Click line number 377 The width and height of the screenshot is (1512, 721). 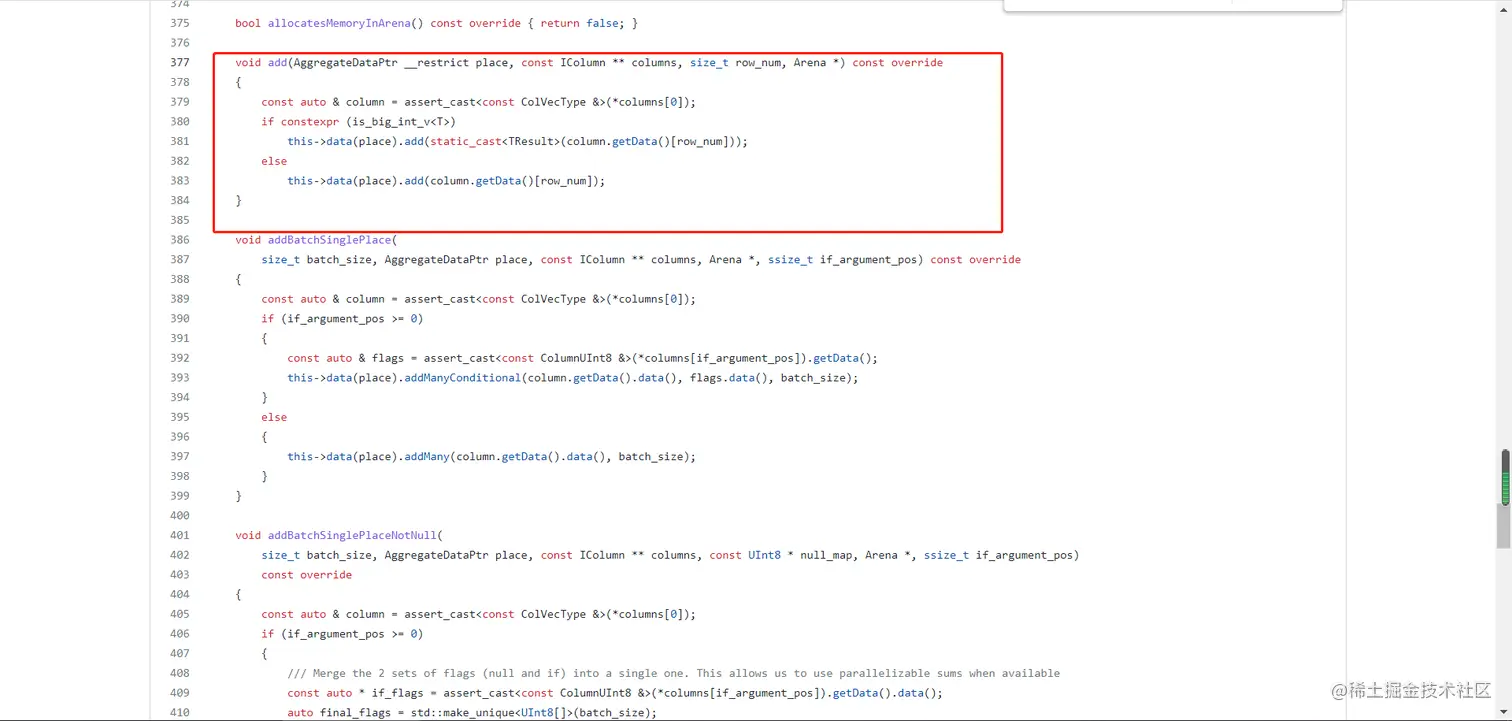[179, 62]
